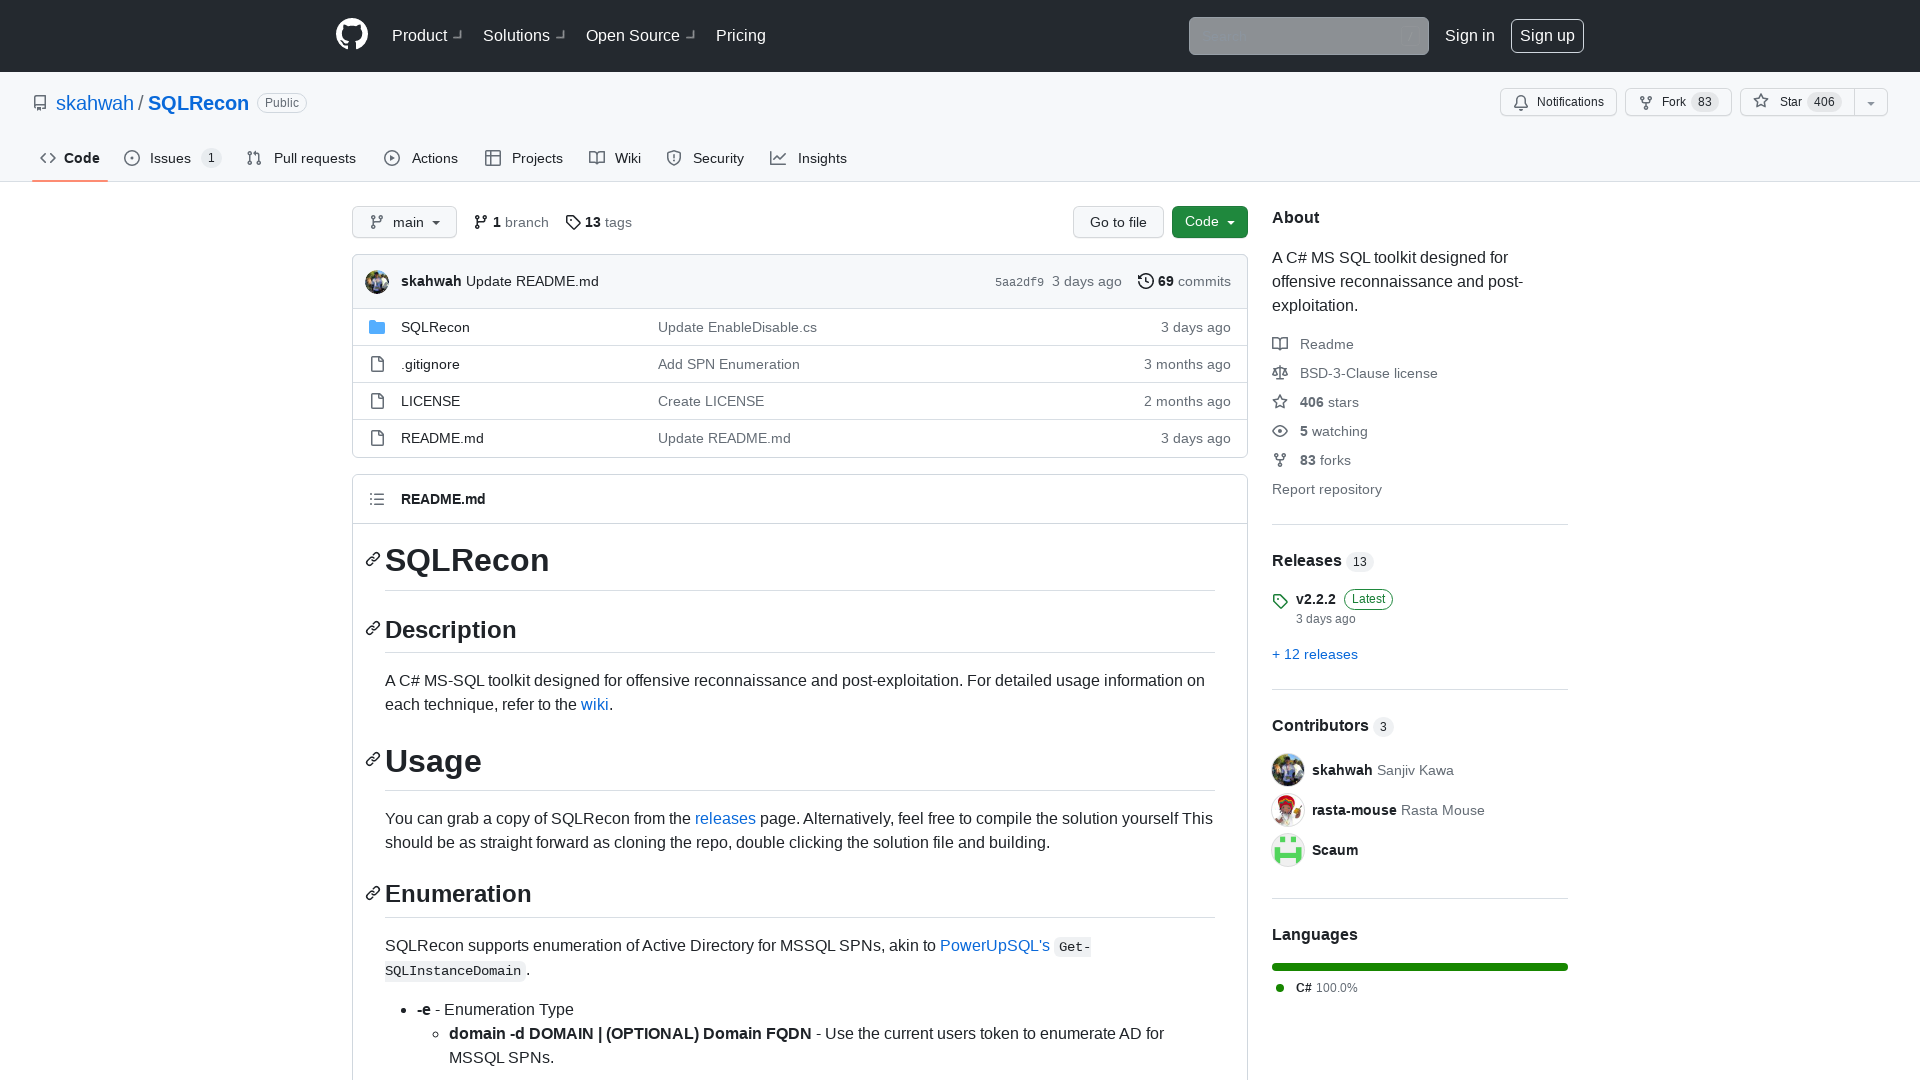Open the GitHub homepage logo
The width and height of the screenshot is (1920, 1080).
pyautogui.click(x=352, y=35)
